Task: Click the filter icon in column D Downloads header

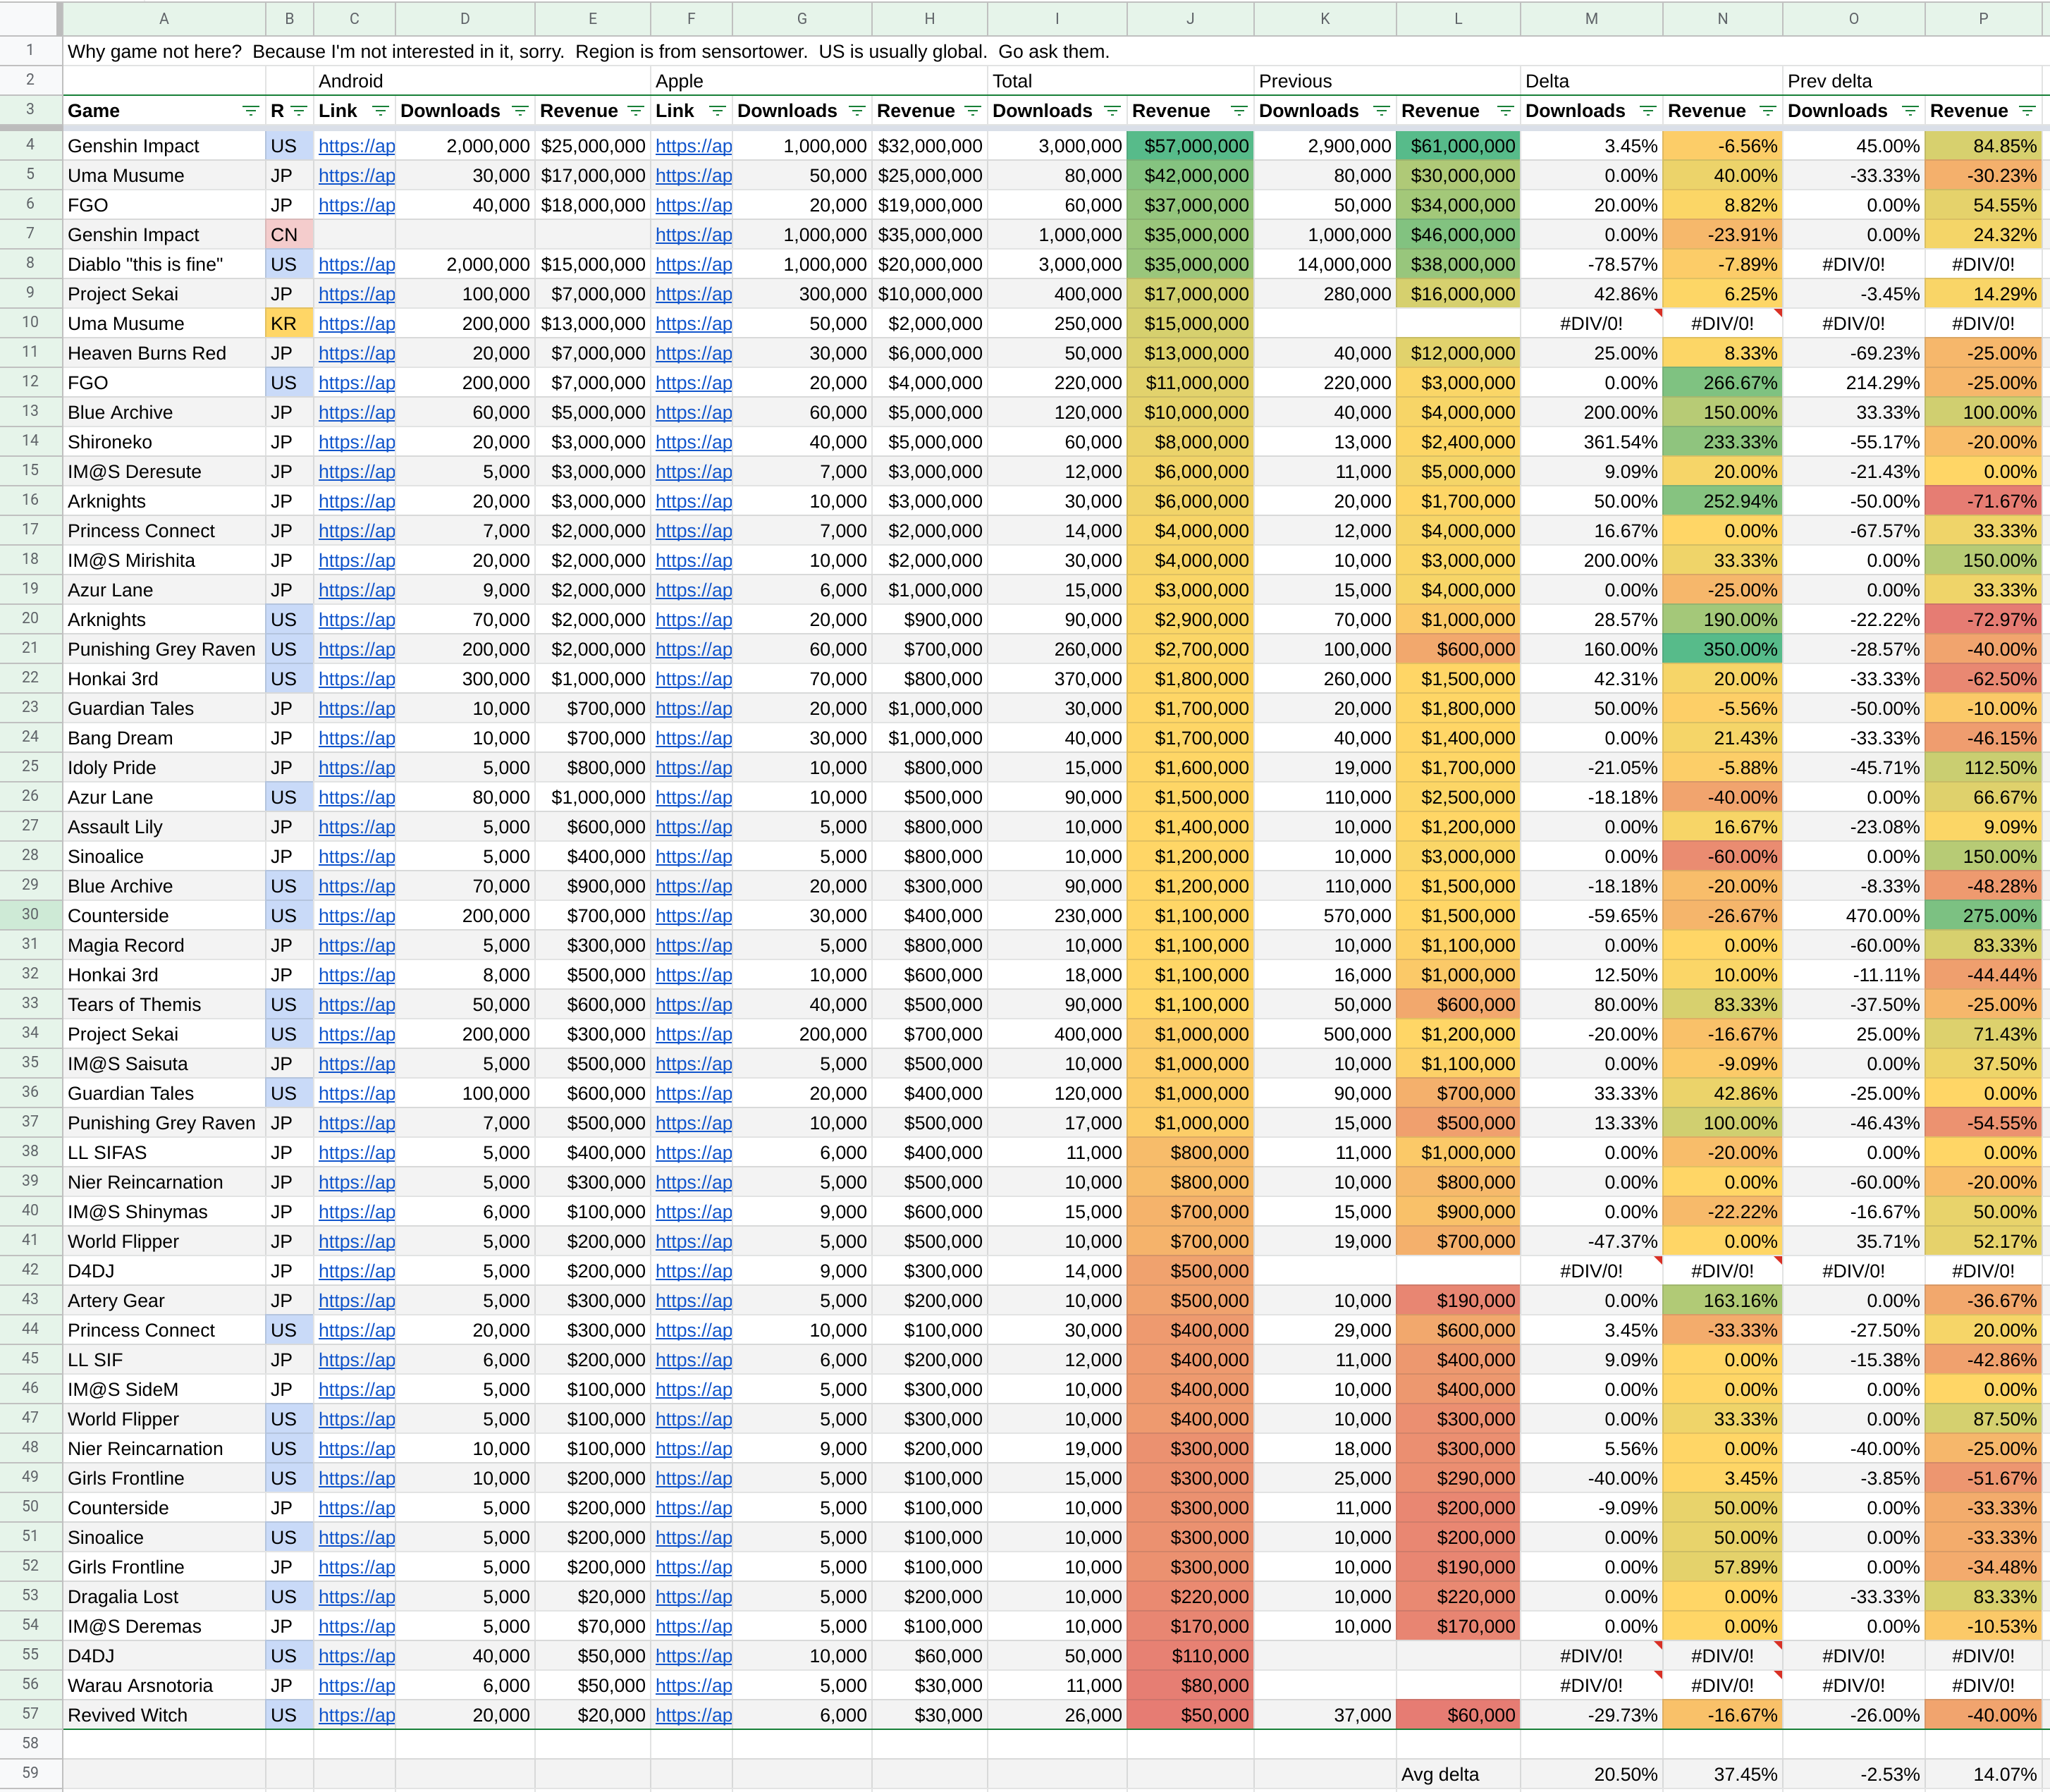Action: click(x=519, y=111)
